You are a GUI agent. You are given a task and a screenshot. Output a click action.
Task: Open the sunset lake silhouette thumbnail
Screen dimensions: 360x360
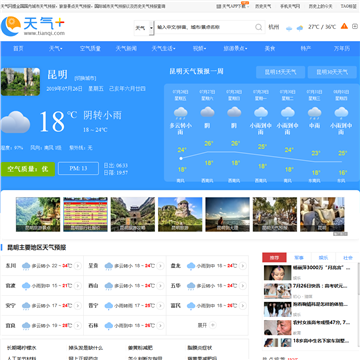227,214
